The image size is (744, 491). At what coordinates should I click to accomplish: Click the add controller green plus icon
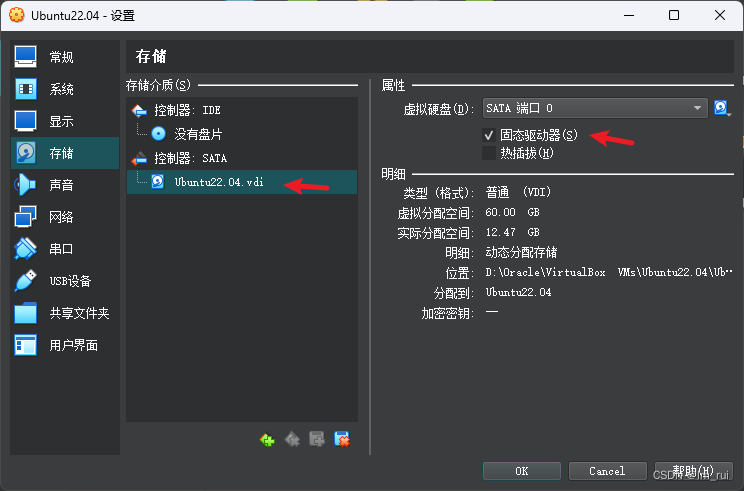(x=267, y=440)
